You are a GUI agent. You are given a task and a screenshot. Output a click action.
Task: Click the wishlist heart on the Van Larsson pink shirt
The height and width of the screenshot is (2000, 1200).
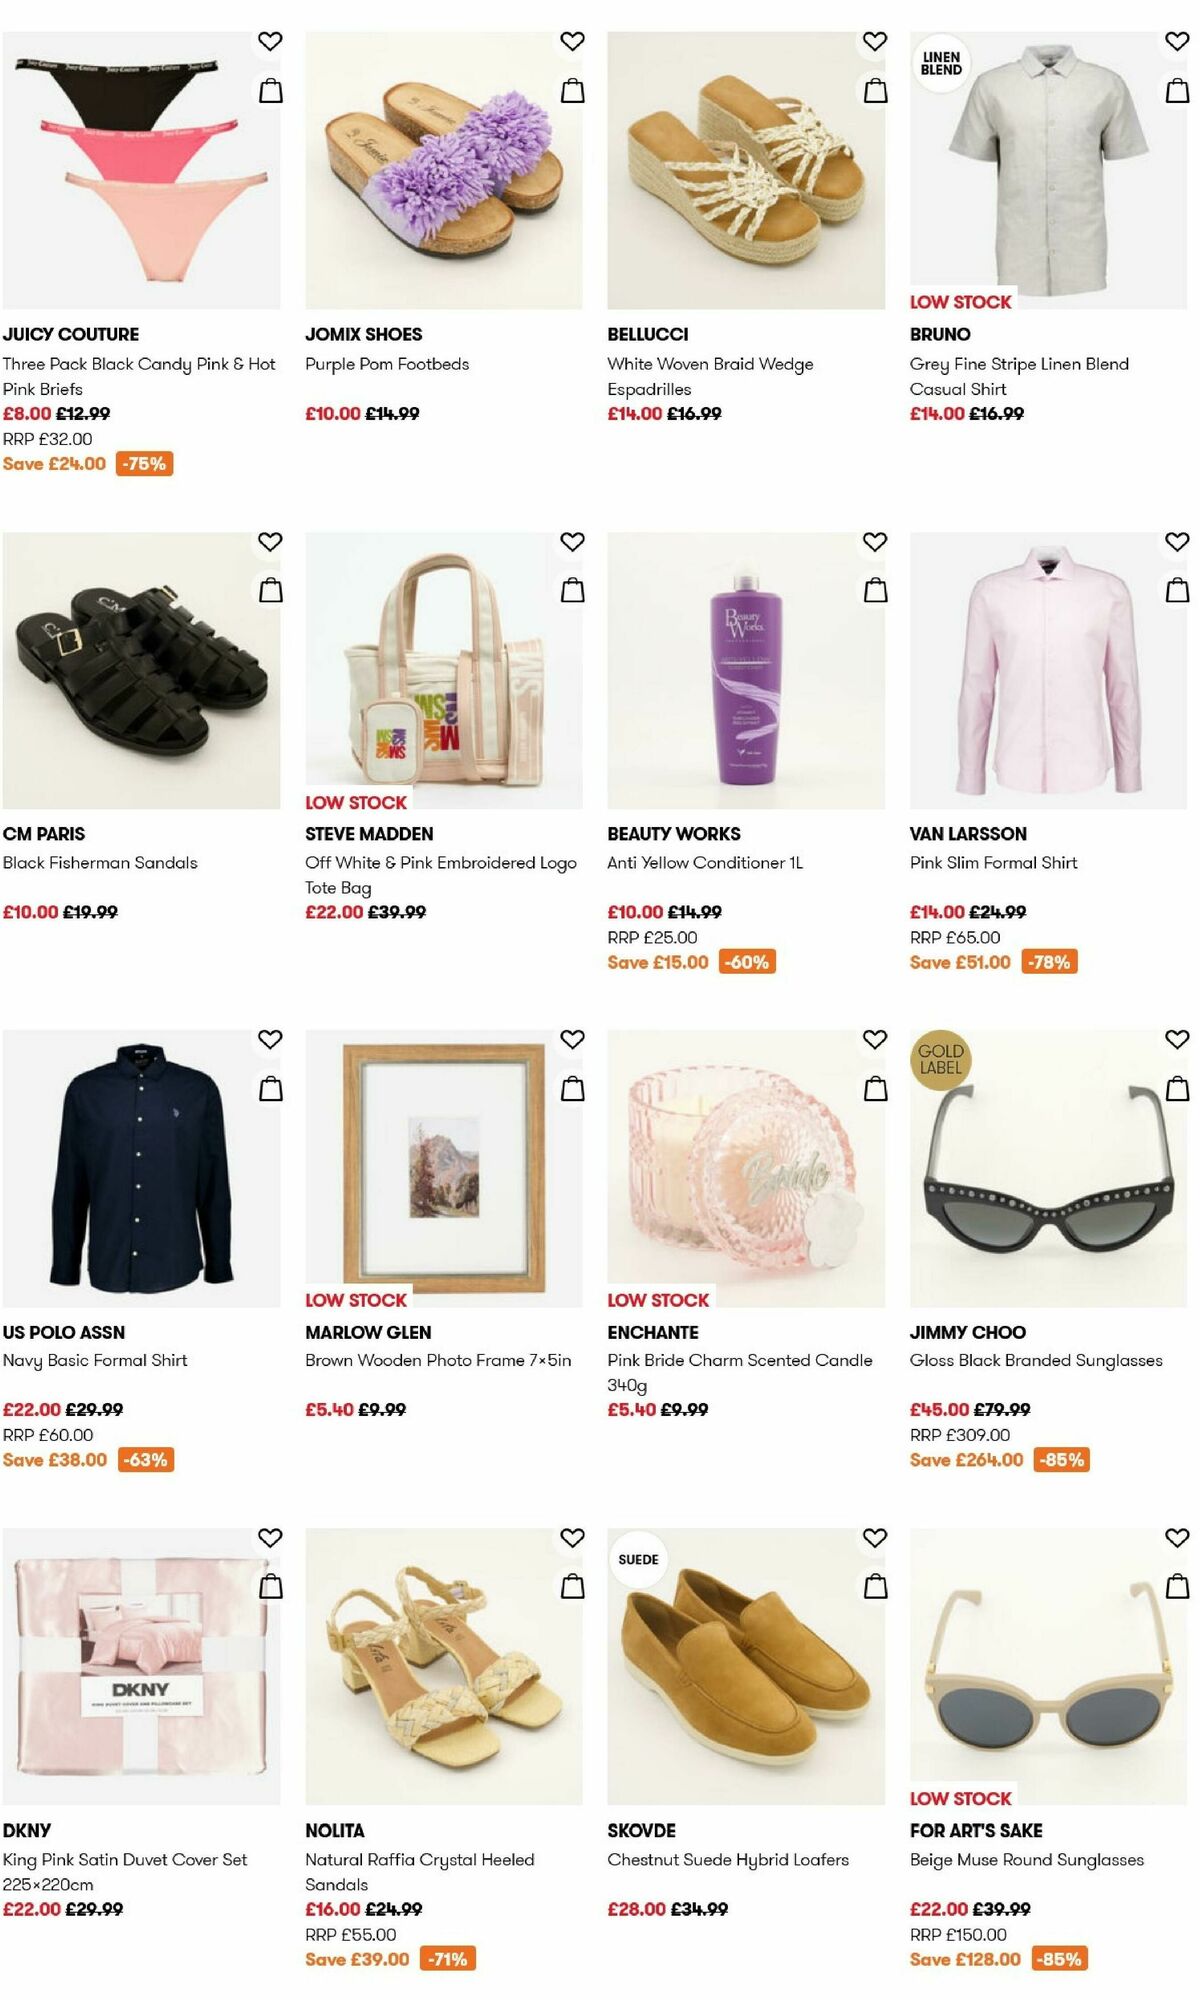1177,542
